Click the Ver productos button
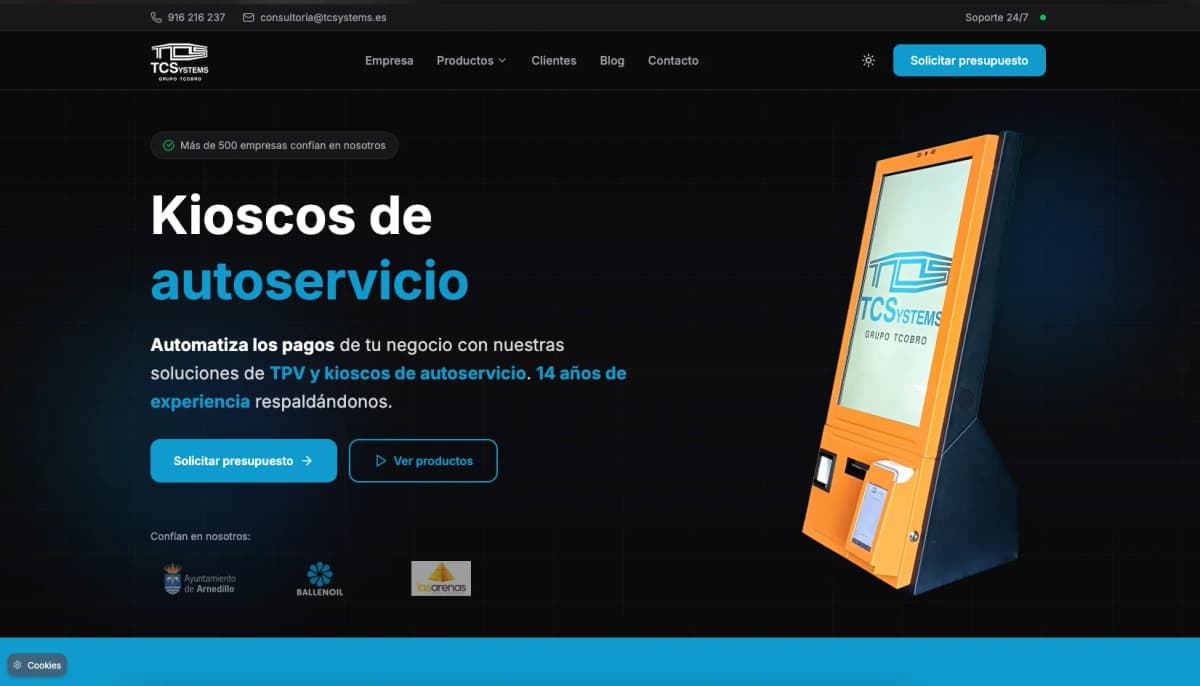Screen dimensions: 1200x686 [423, 461]
